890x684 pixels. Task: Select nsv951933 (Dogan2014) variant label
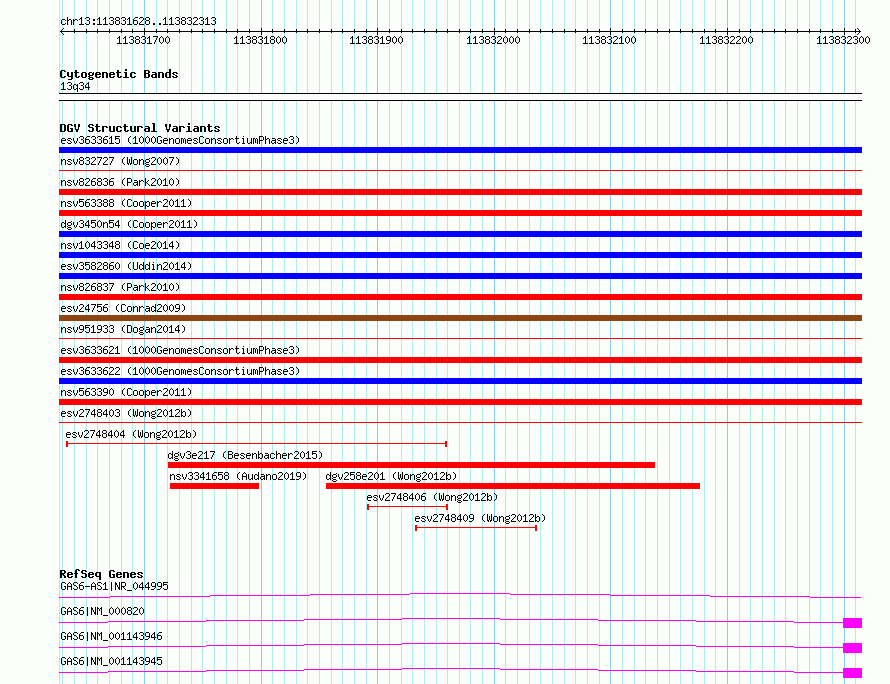point(123,329)
